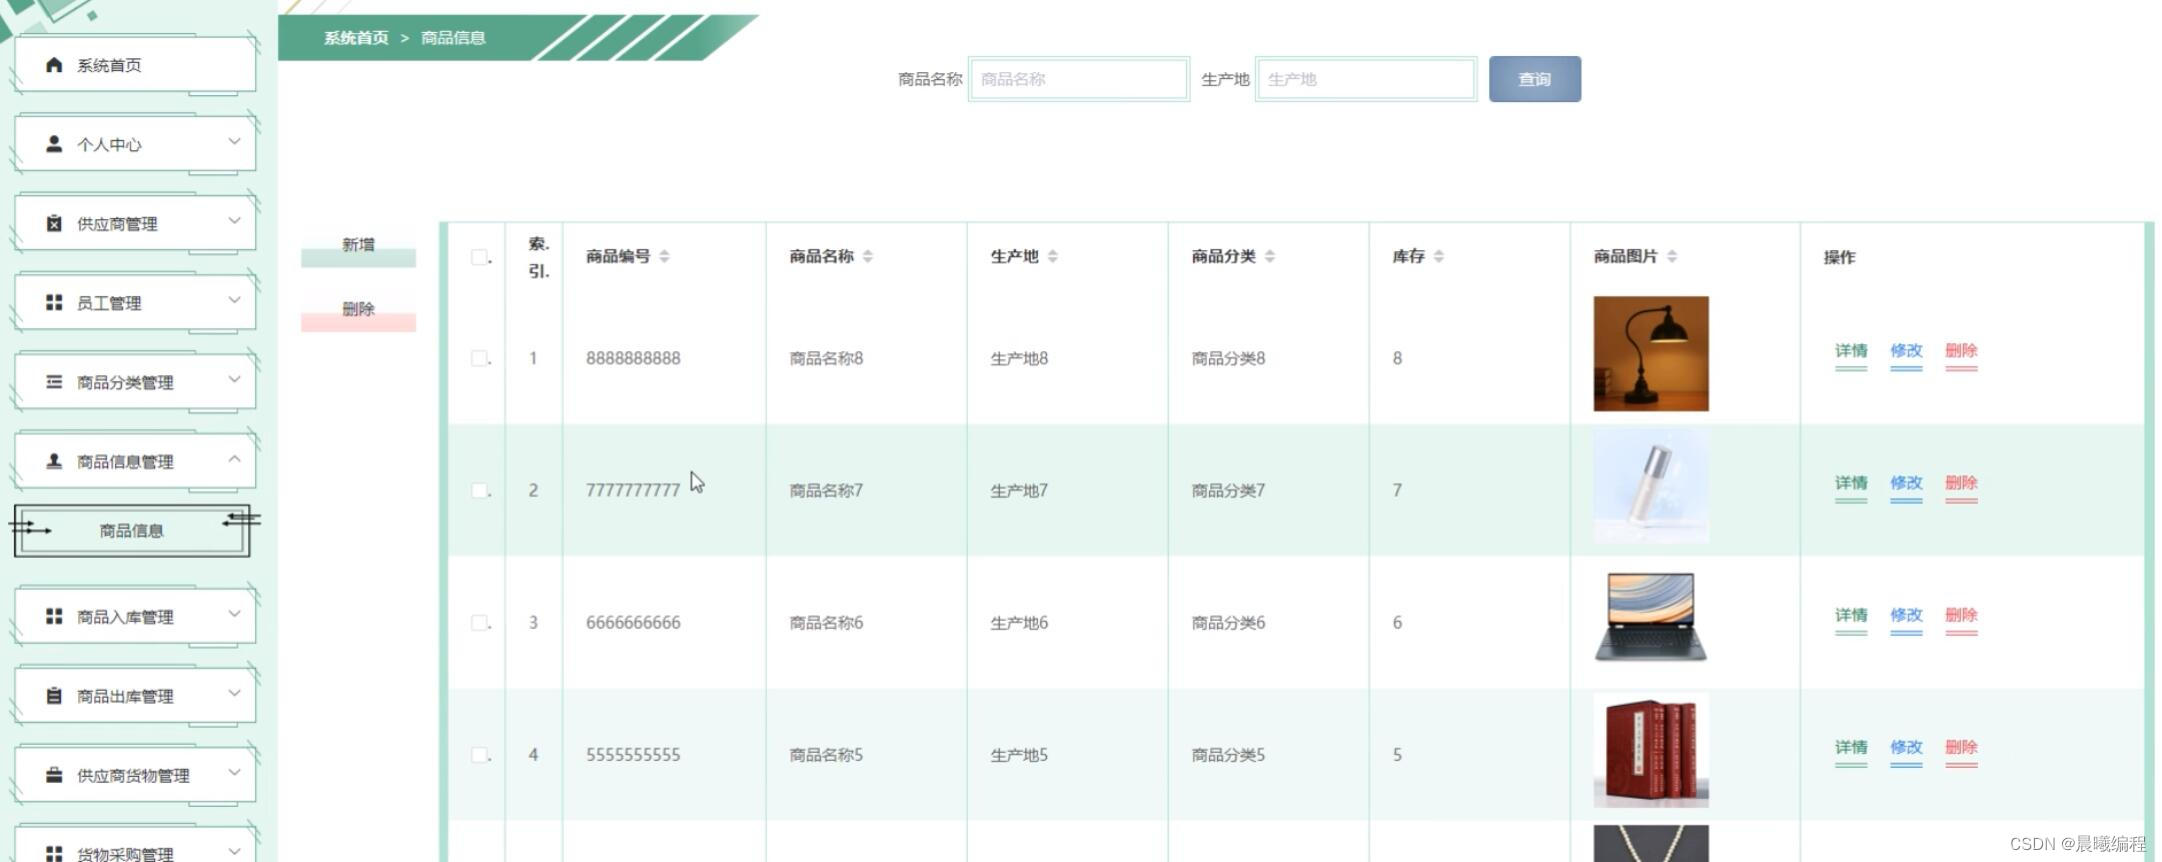Viewport: 2162px width, 862px height.
Task: Sort by 商品分类 column arrows
Action: click(x=1269, y=256)
